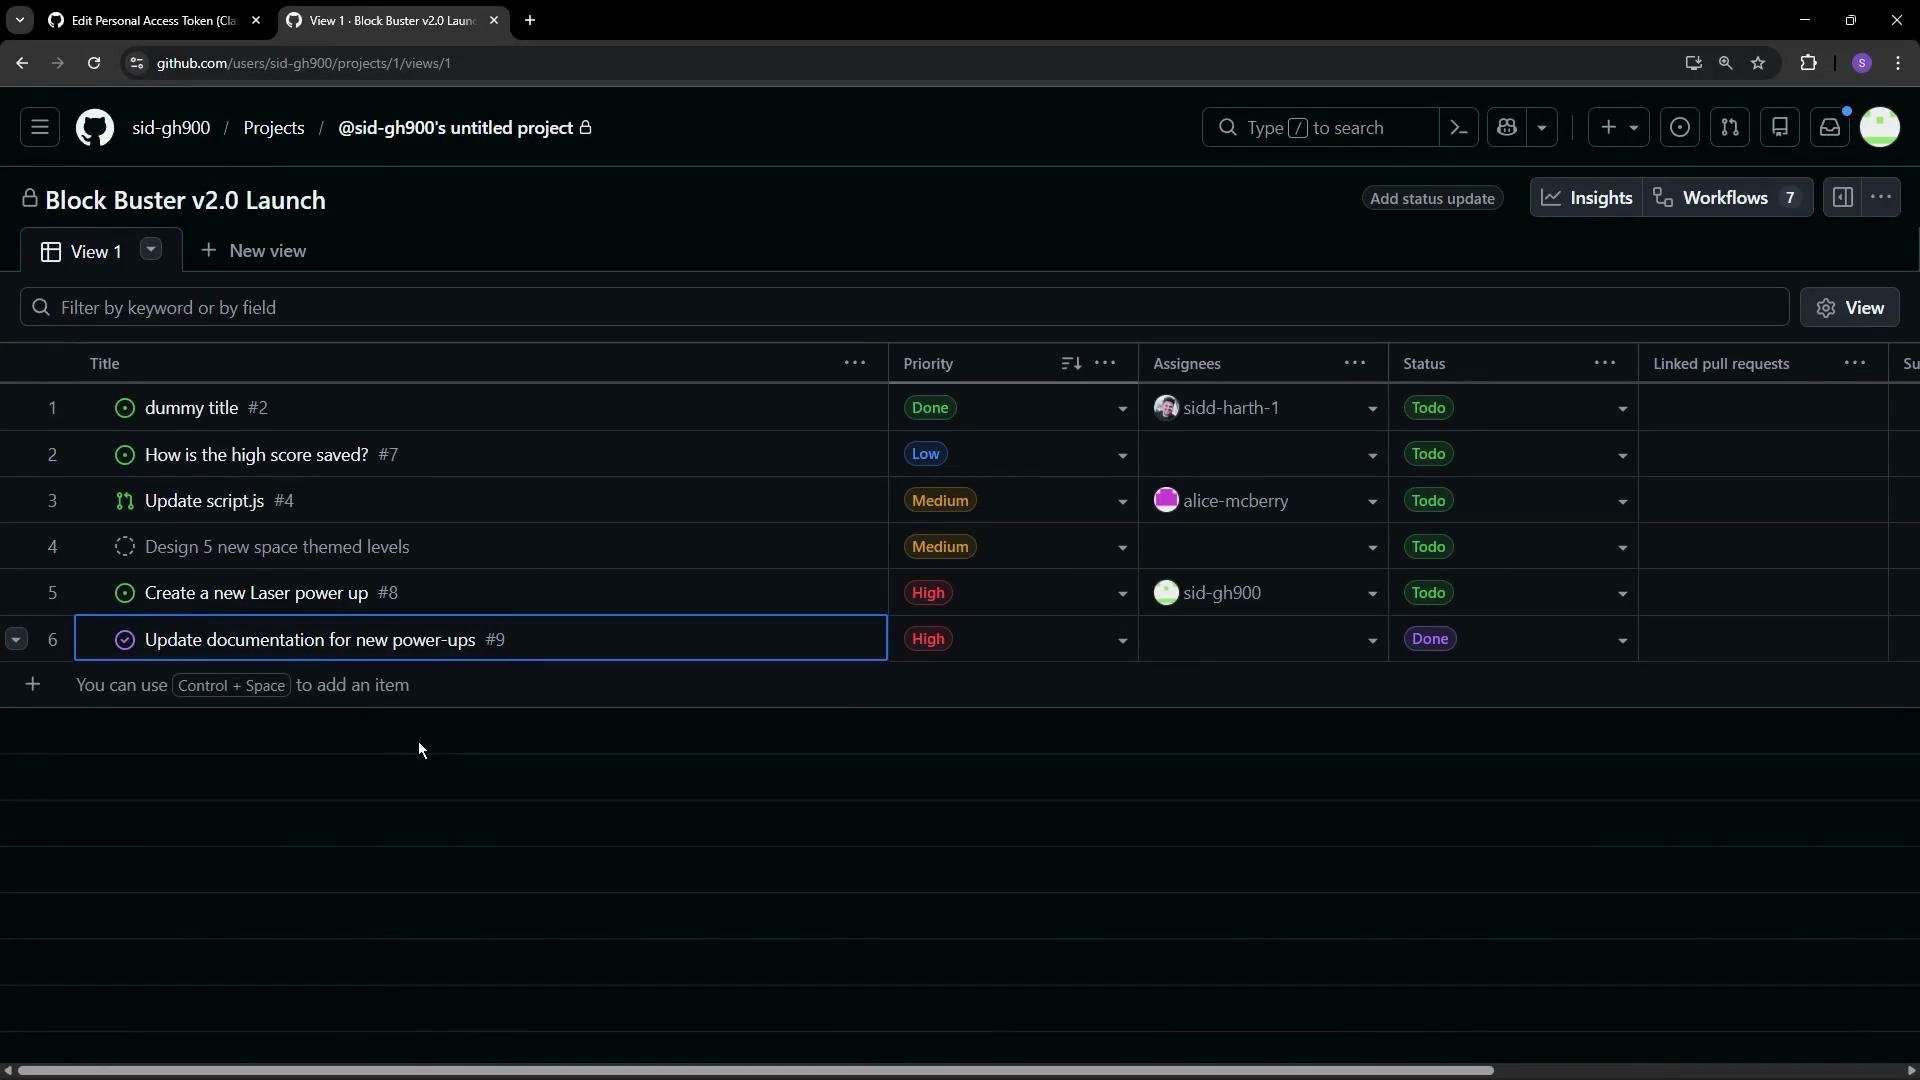Open the 'dummy title' issue link
Viewport: 1920px width, 1080px height.
coord(191,408)
